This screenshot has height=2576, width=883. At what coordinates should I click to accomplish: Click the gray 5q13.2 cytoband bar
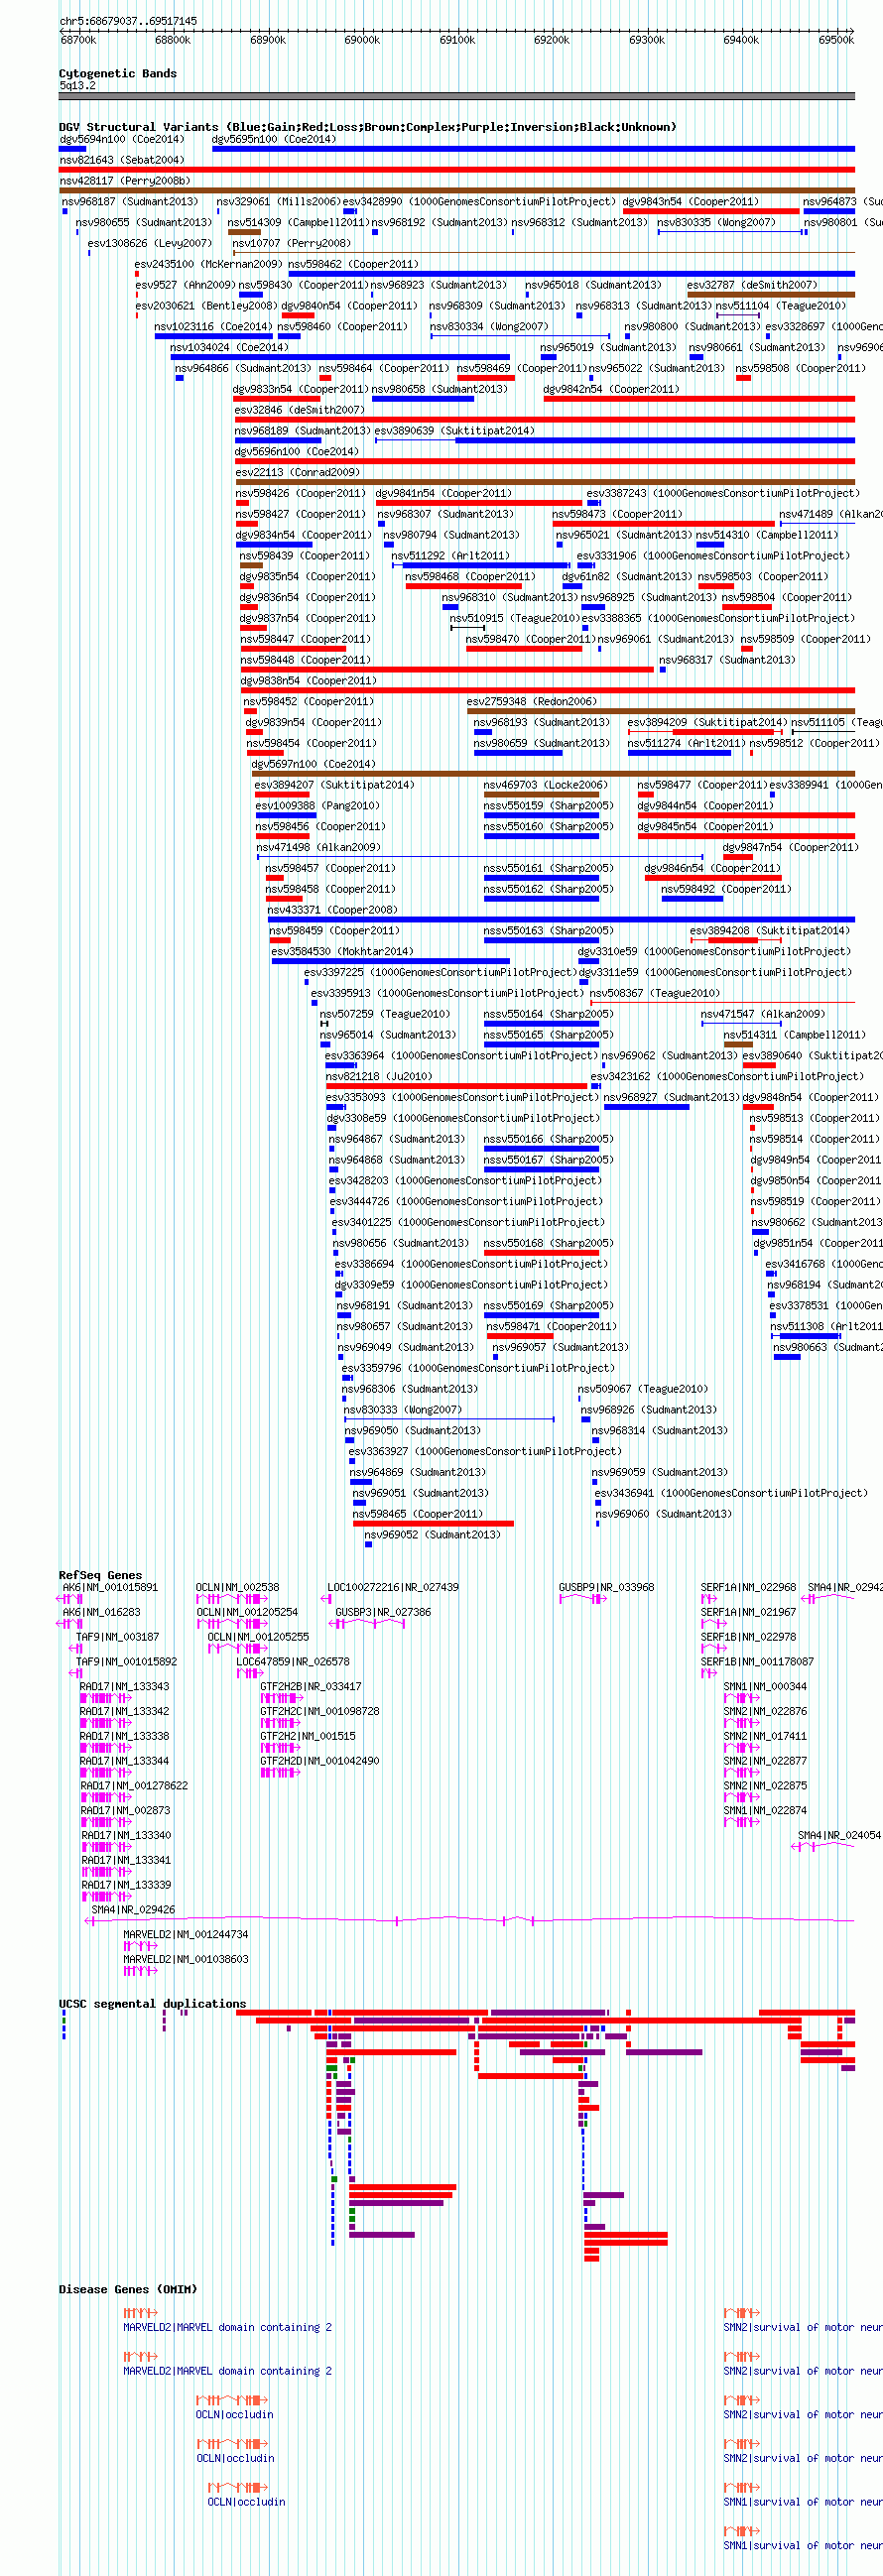click(x=457, y=96)
